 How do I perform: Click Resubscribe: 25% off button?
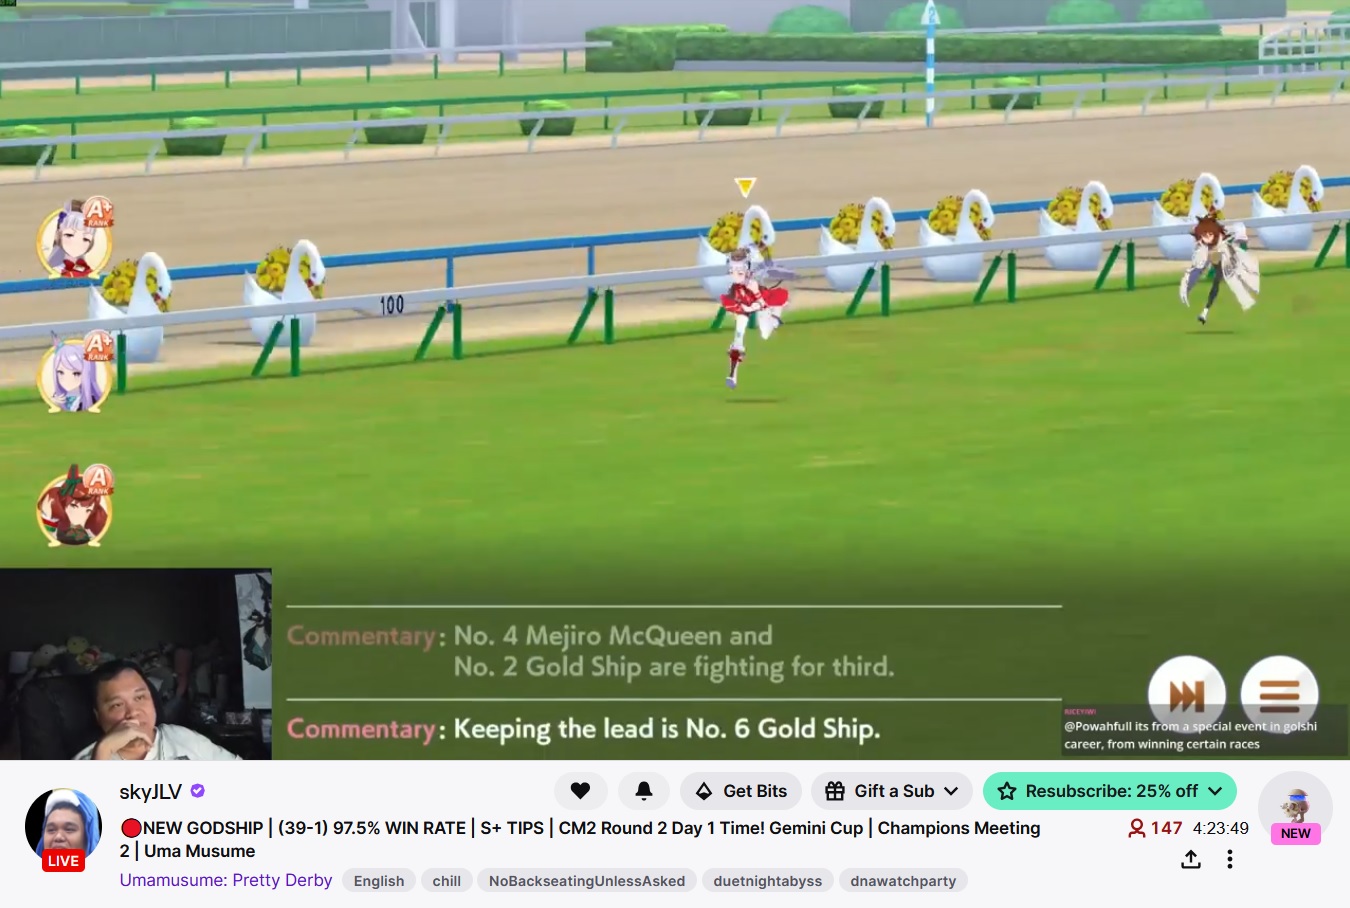tap(1109, 791)
